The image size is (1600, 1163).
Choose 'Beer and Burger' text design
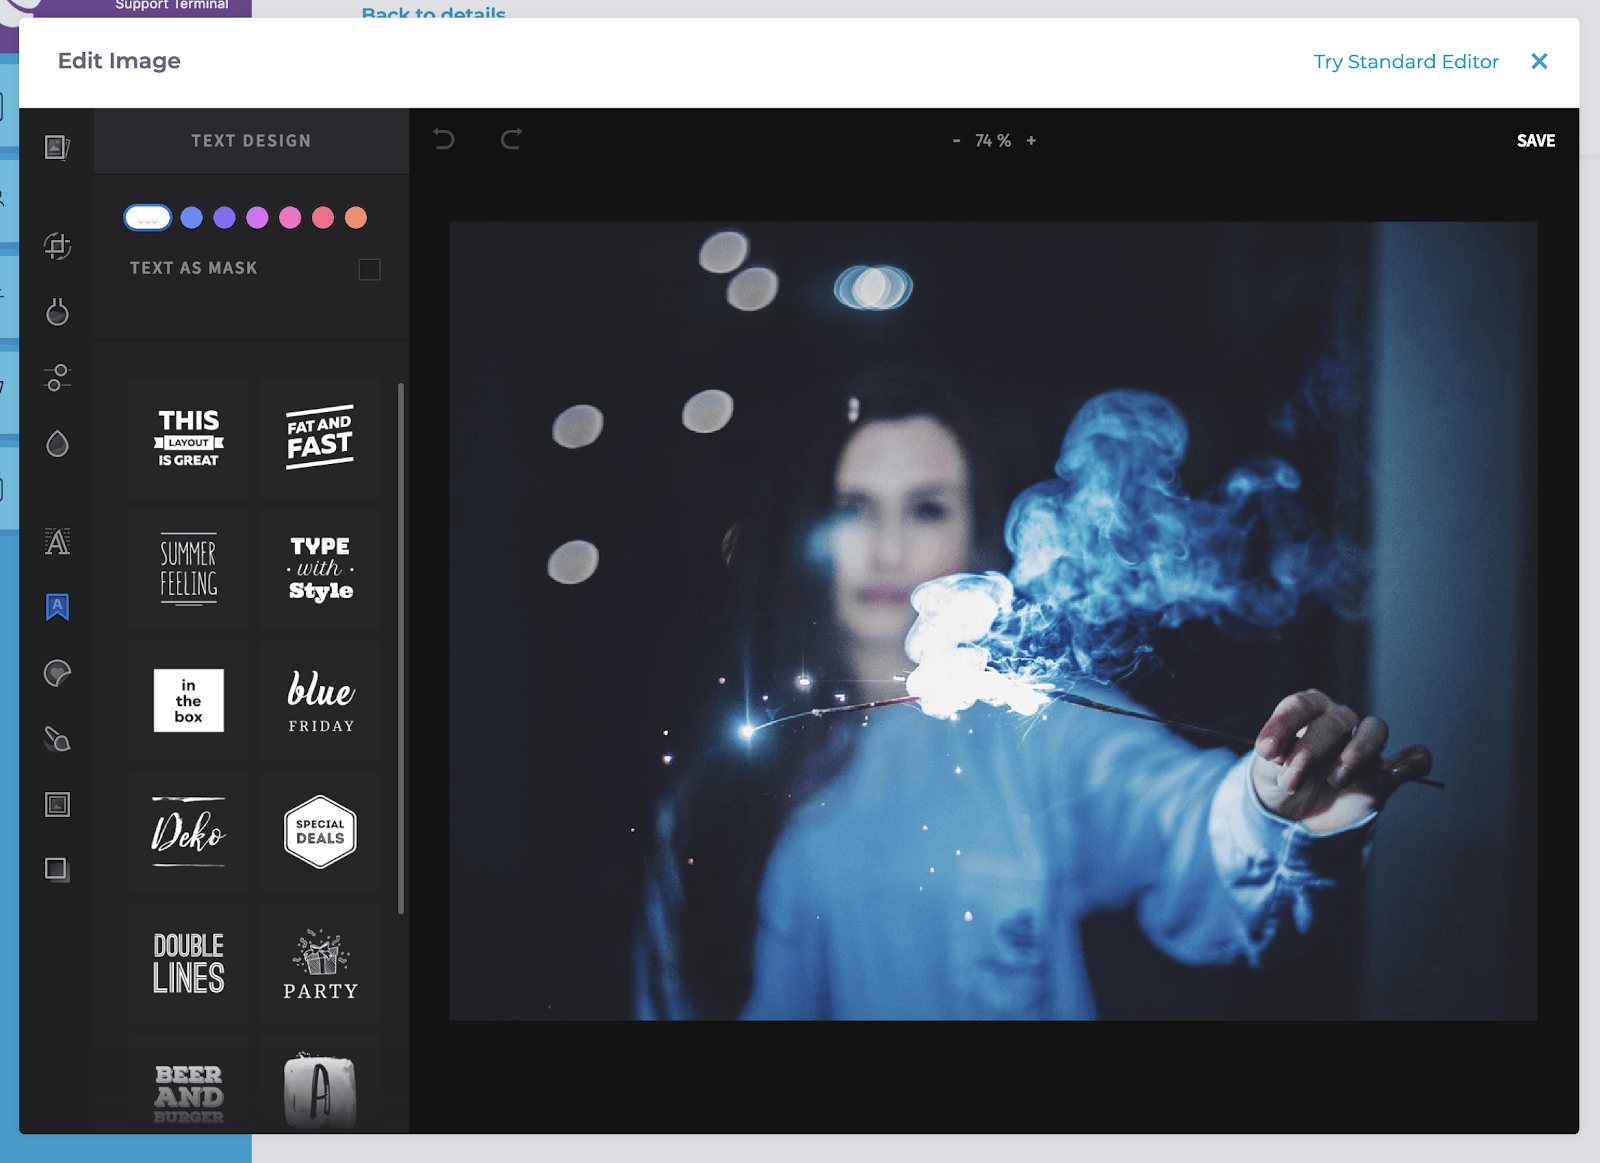(x=189, y=1085)
